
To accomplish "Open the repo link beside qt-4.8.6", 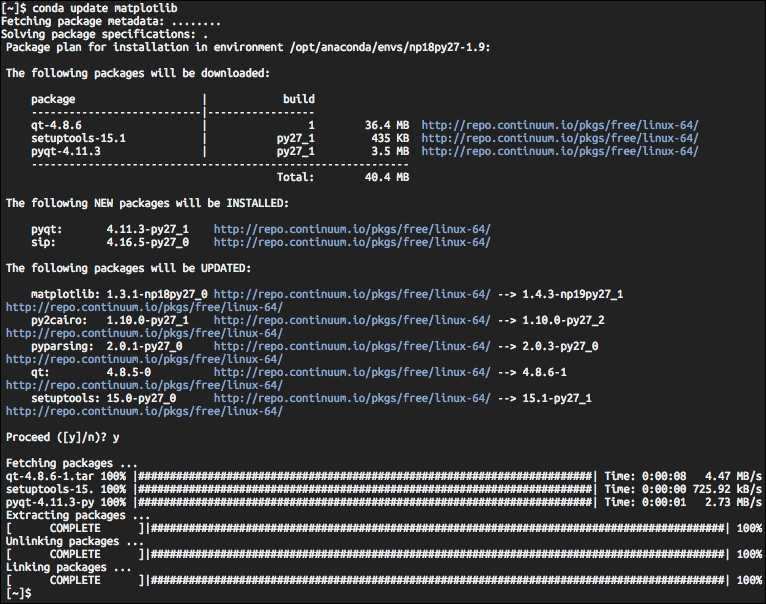I will pos(560,126).
